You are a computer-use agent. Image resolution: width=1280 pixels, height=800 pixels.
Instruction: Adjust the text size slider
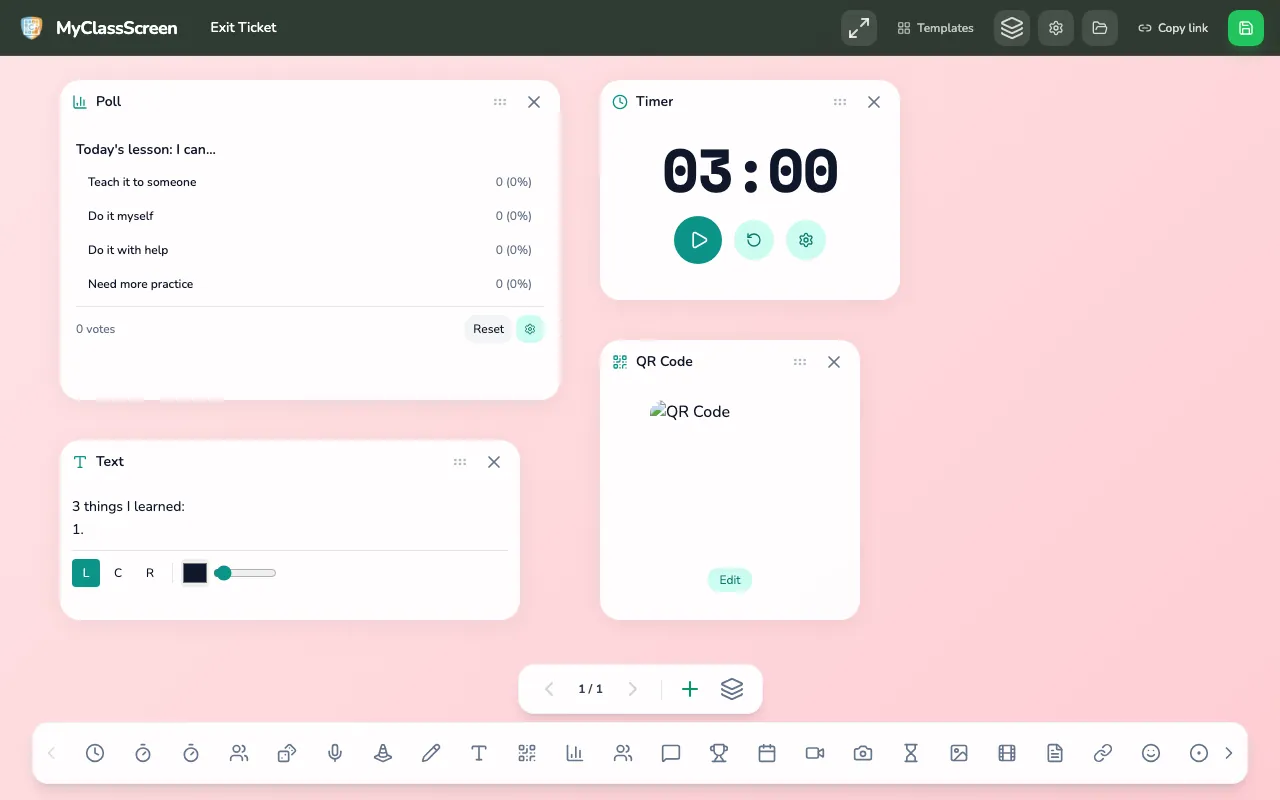(x=245, y=573)
